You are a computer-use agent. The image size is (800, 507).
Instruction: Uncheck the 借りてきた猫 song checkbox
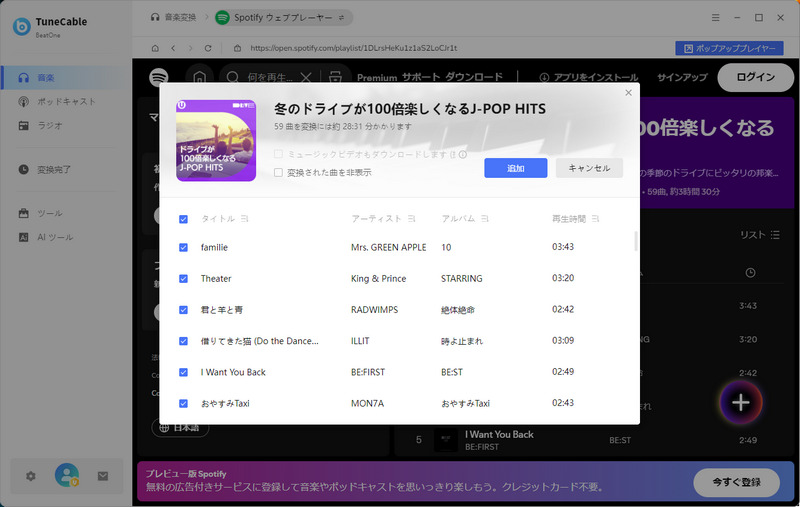tap(183, 341)
